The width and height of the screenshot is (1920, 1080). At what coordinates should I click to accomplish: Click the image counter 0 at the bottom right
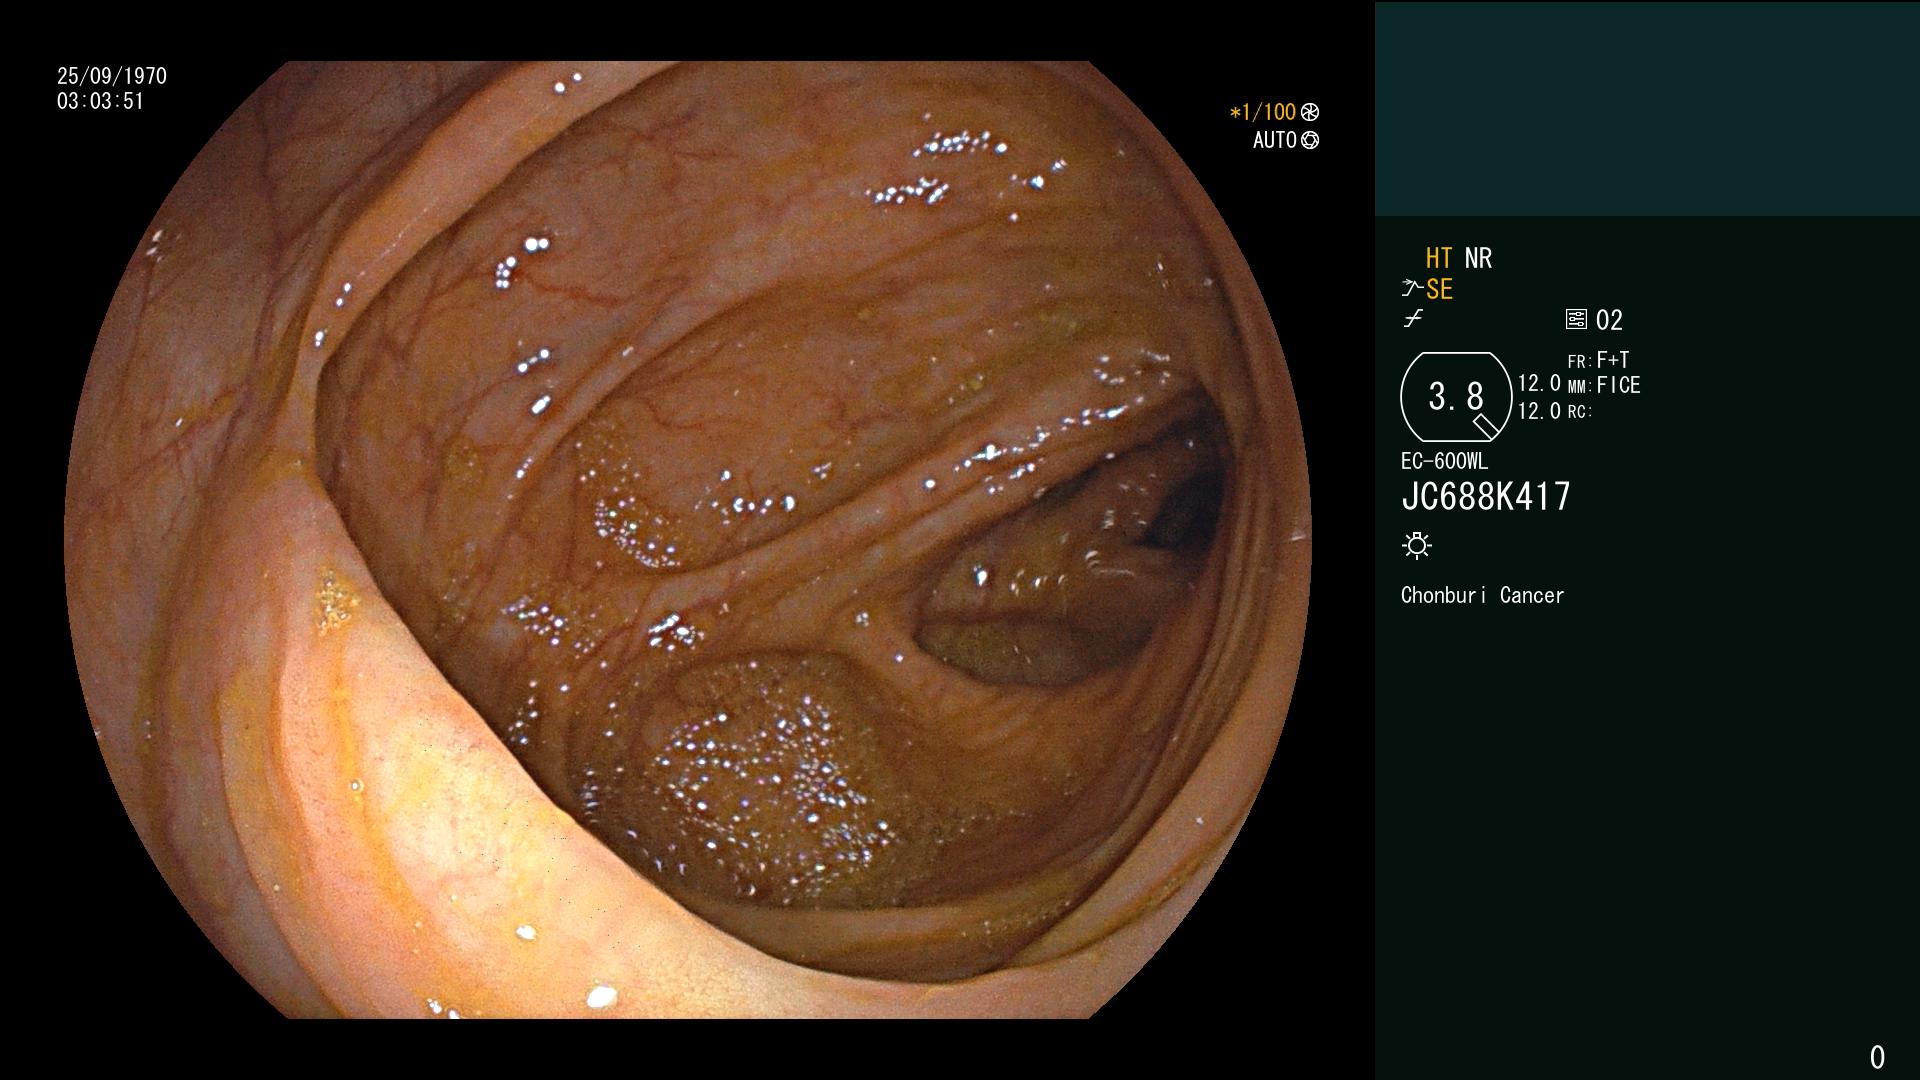(x=1877, y=1057)
